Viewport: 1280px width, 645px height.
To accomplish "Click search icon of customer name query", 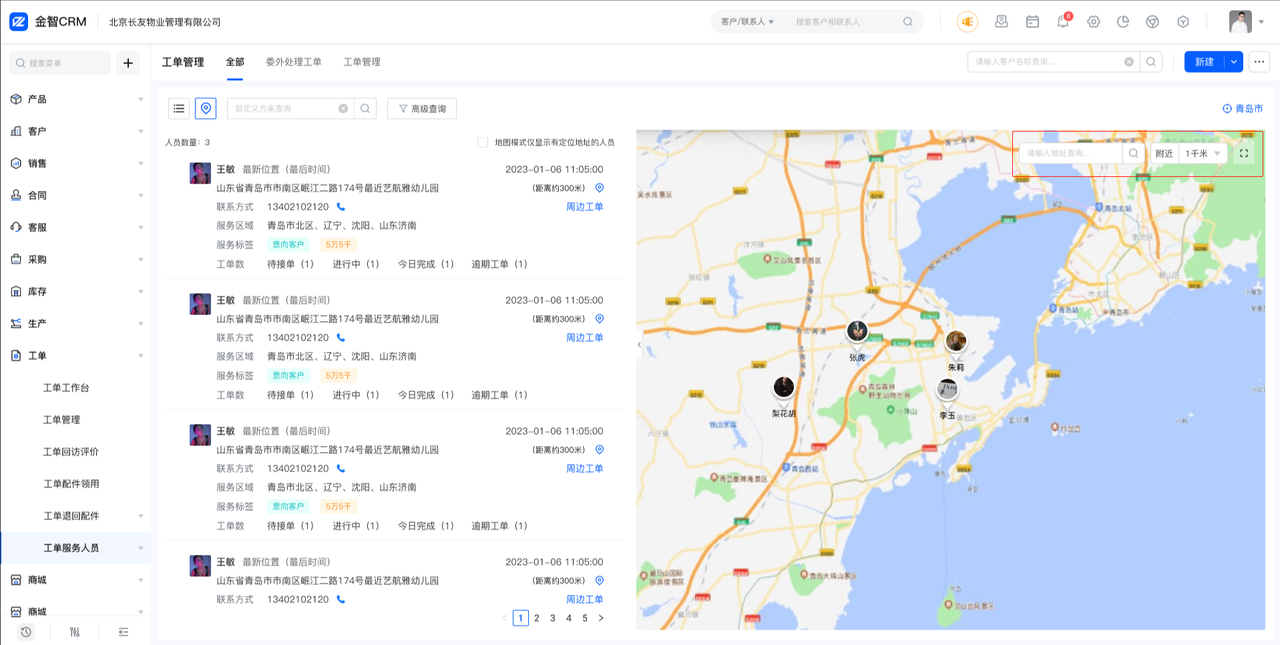I will (x=1151, y=62).
